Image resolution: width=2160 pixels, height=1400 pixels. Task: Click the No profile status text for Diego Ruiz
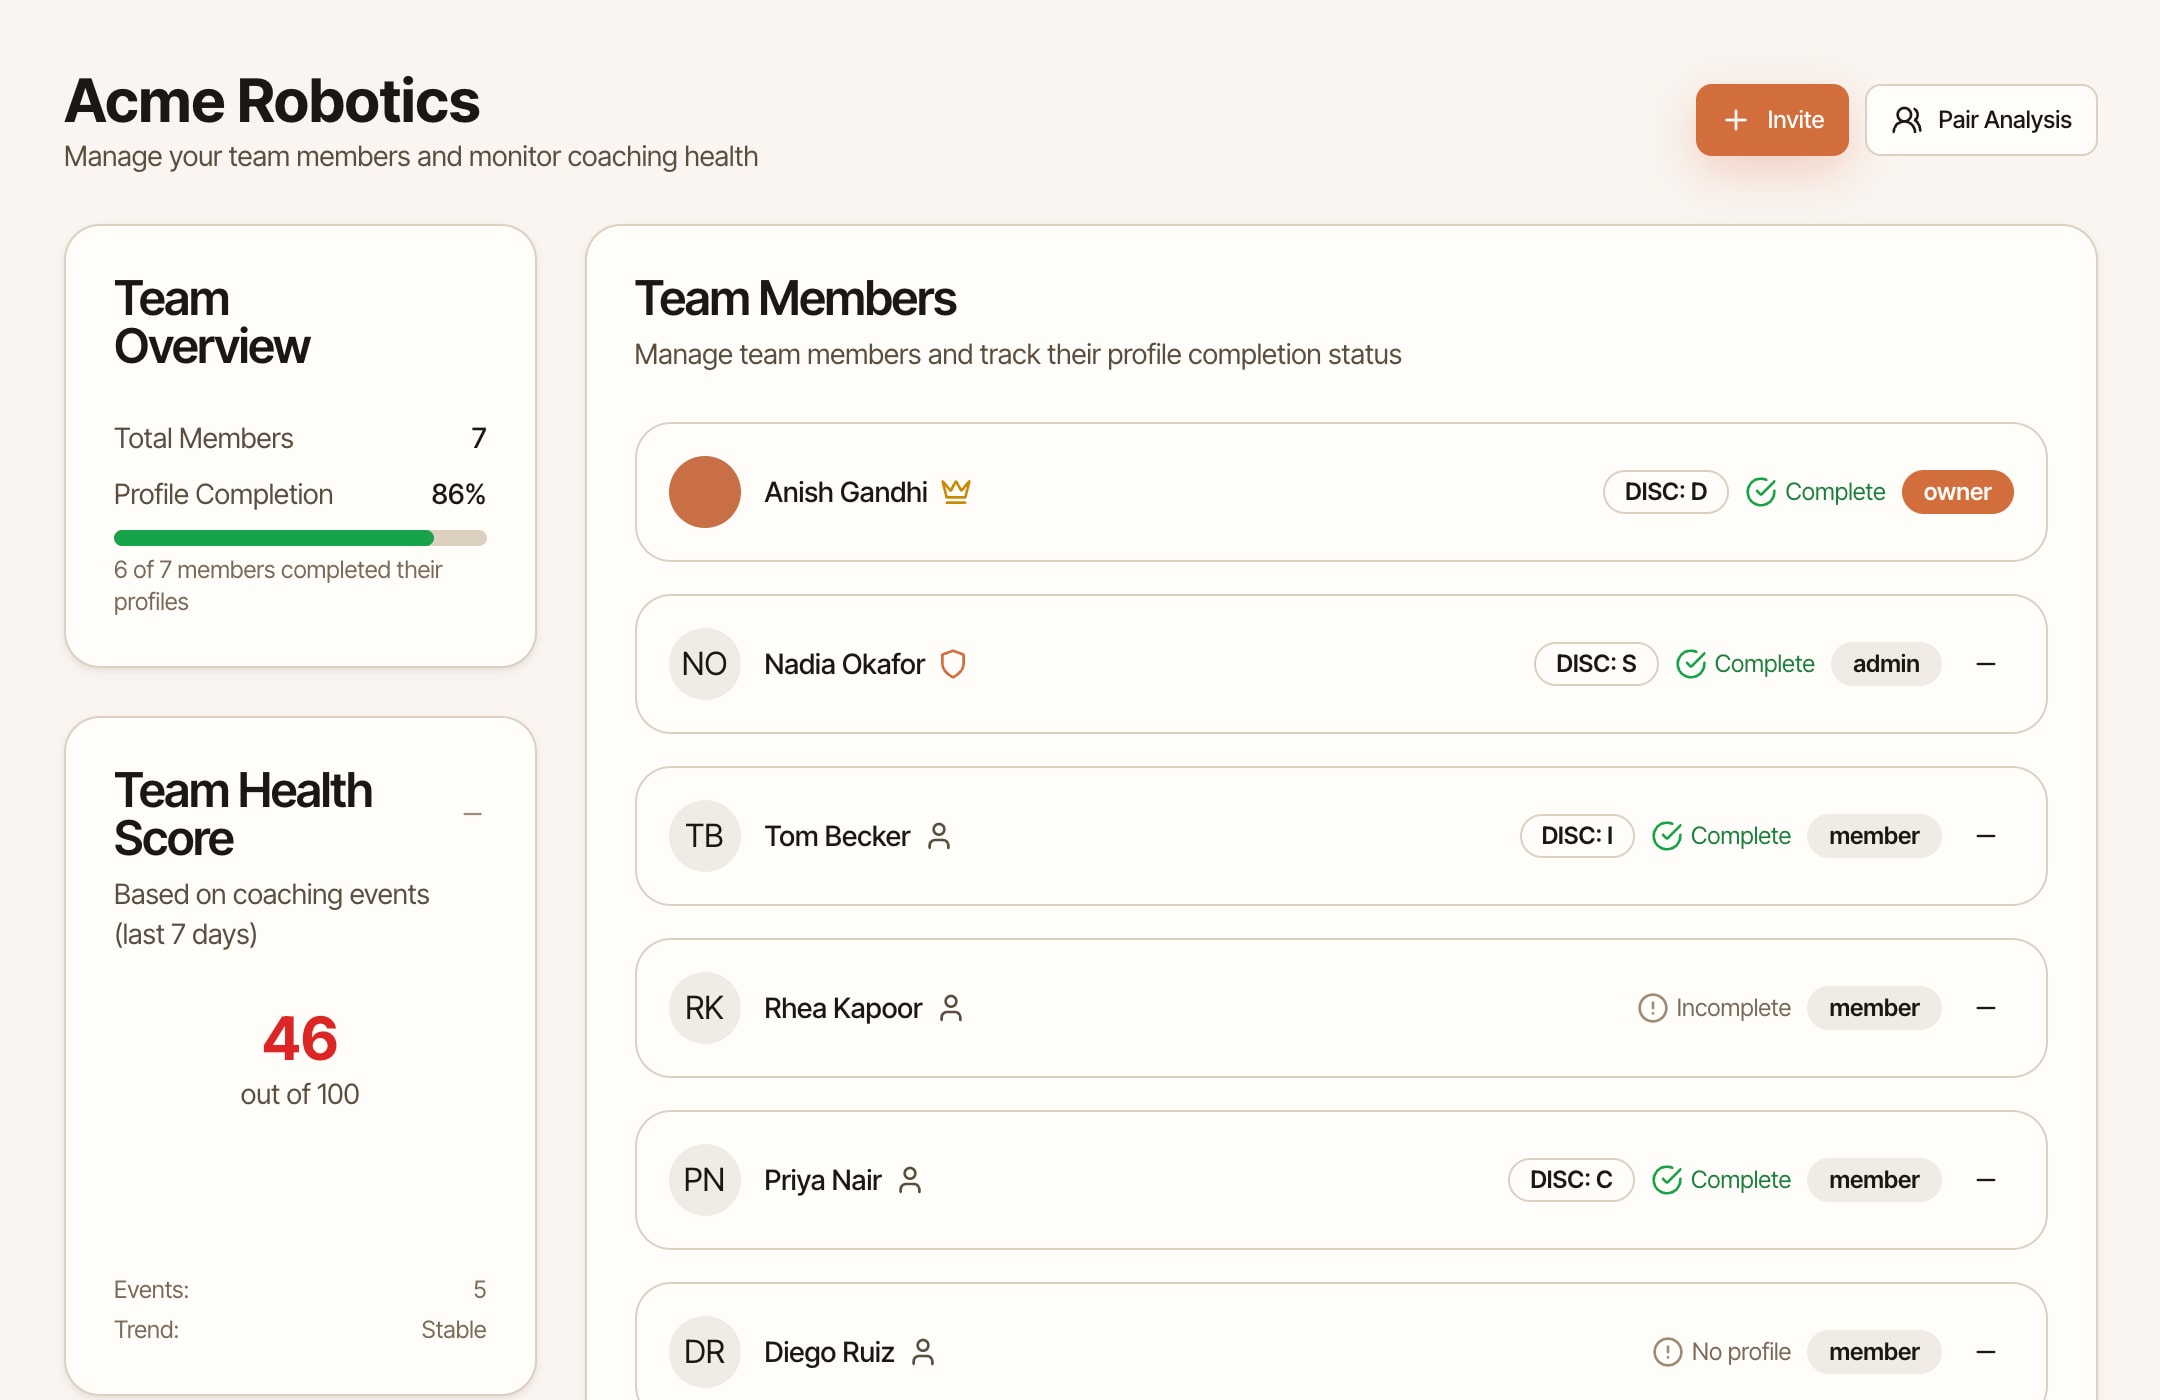(1741, 1352)
